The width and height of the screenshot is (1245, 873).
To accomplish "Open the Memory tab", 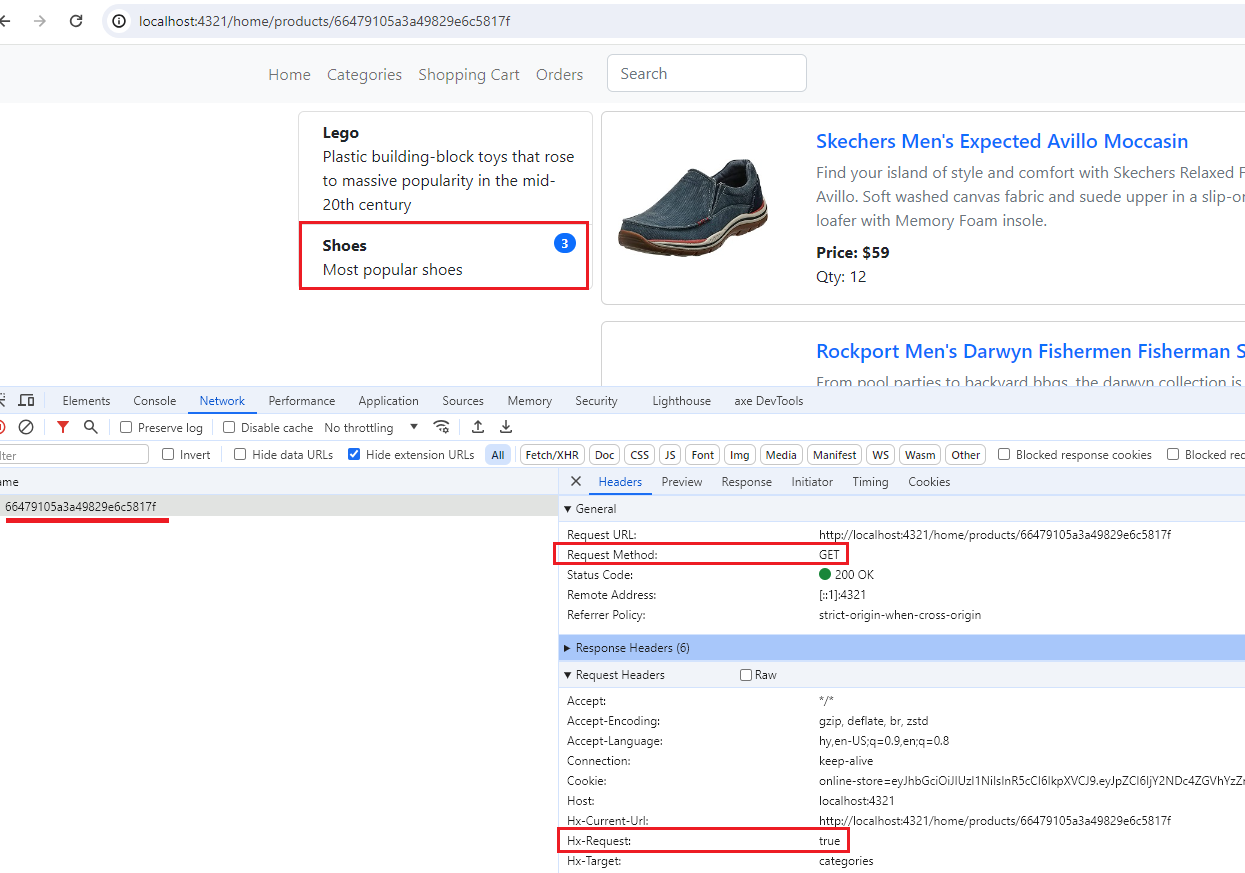I will tap(530, 401).
